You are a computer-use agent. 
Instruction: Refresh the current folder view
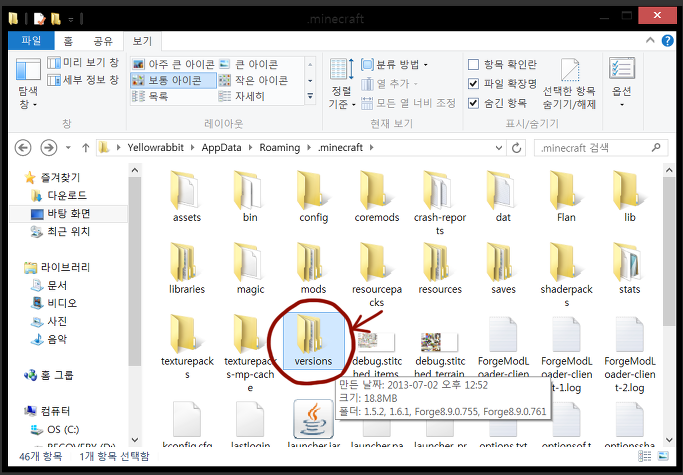pyautogui.click(x=516, y=148)
